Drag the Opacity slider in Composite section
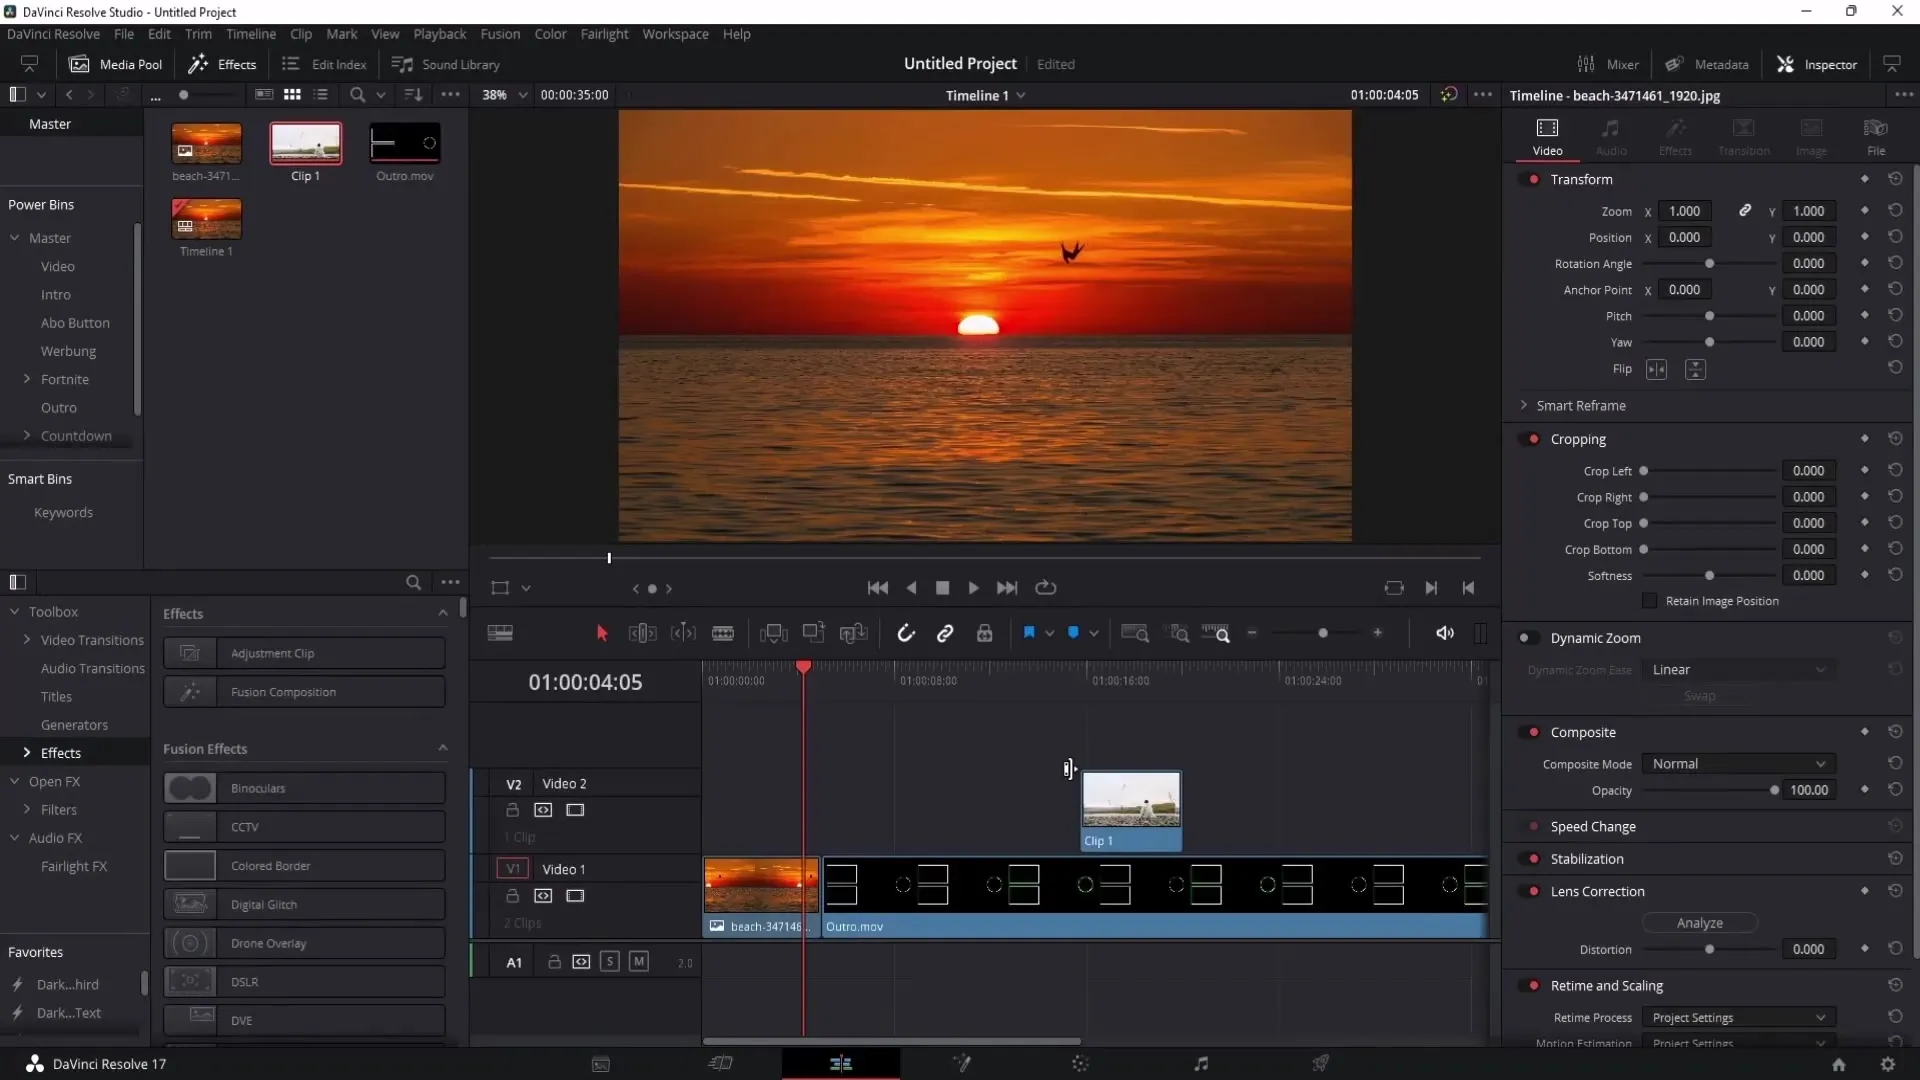This screenshot has width=1920, height=1080. (x=1774, y=790)
